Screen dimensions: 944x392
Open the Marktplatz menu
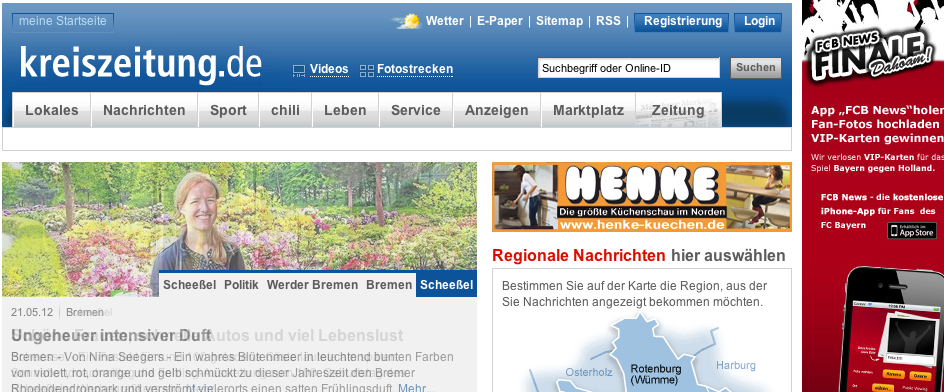588,110
